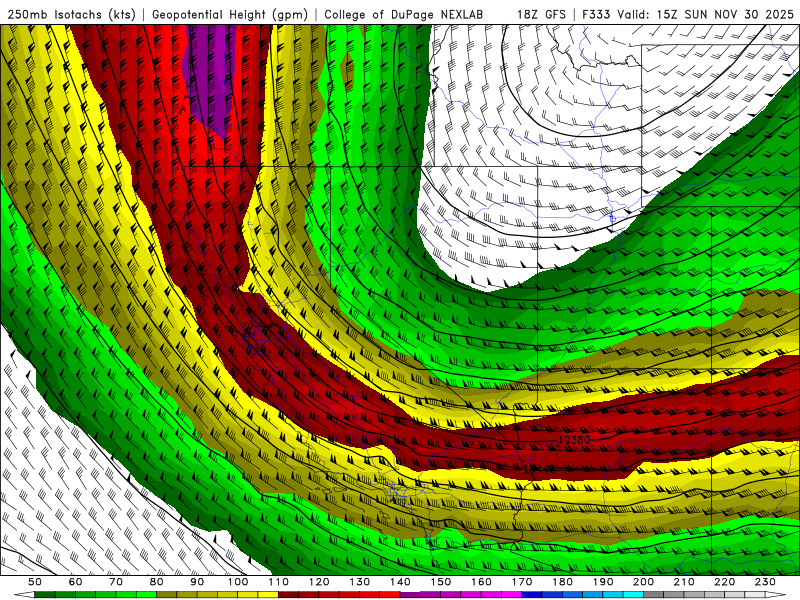The height and width of the screenshot is (600, 800).
Task: Click the 220 value on the color scale
Action: (x=724, y=582)
